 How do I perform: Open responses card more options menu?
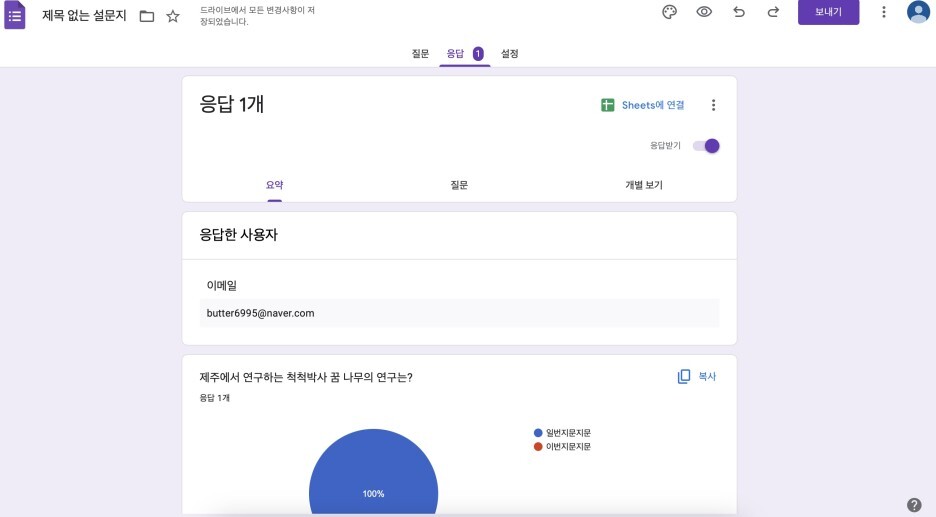click(713, 105)
